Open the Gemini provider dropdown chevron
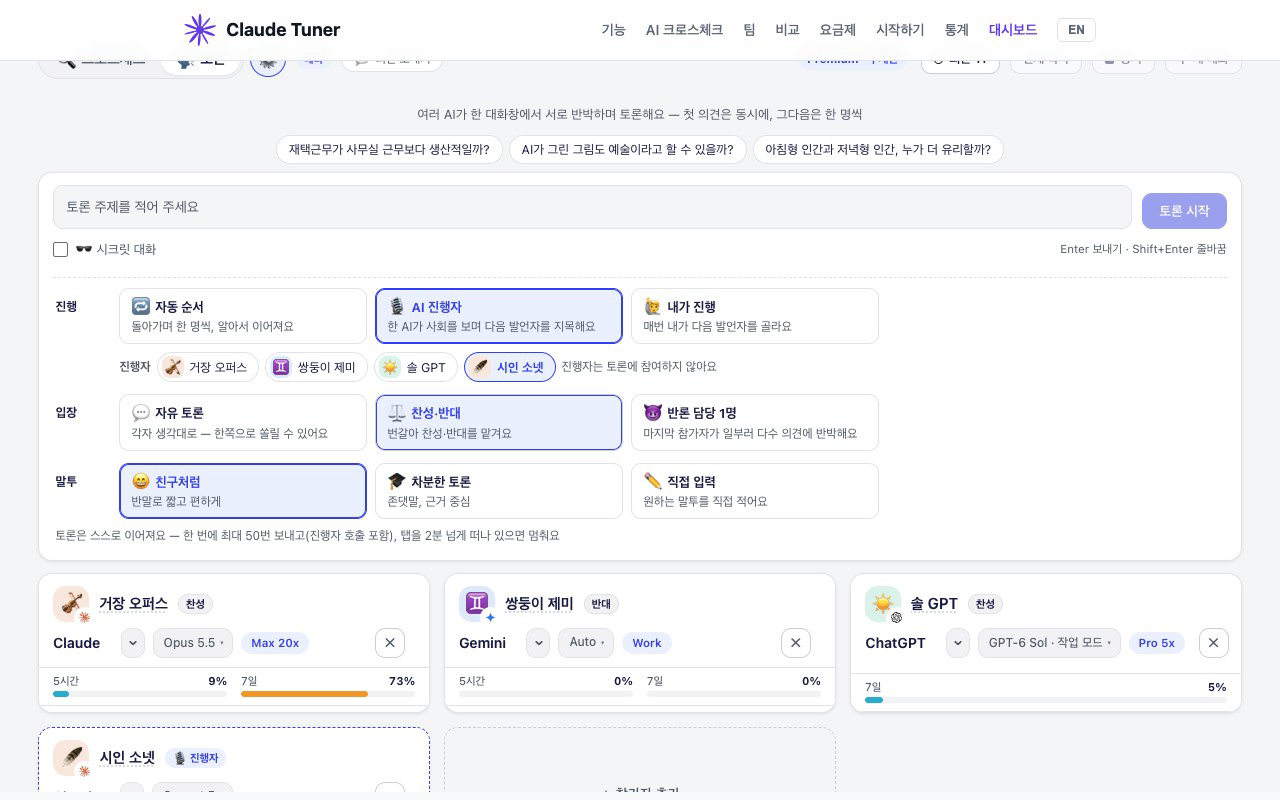 pyautogui.click(x=538, y=643)
